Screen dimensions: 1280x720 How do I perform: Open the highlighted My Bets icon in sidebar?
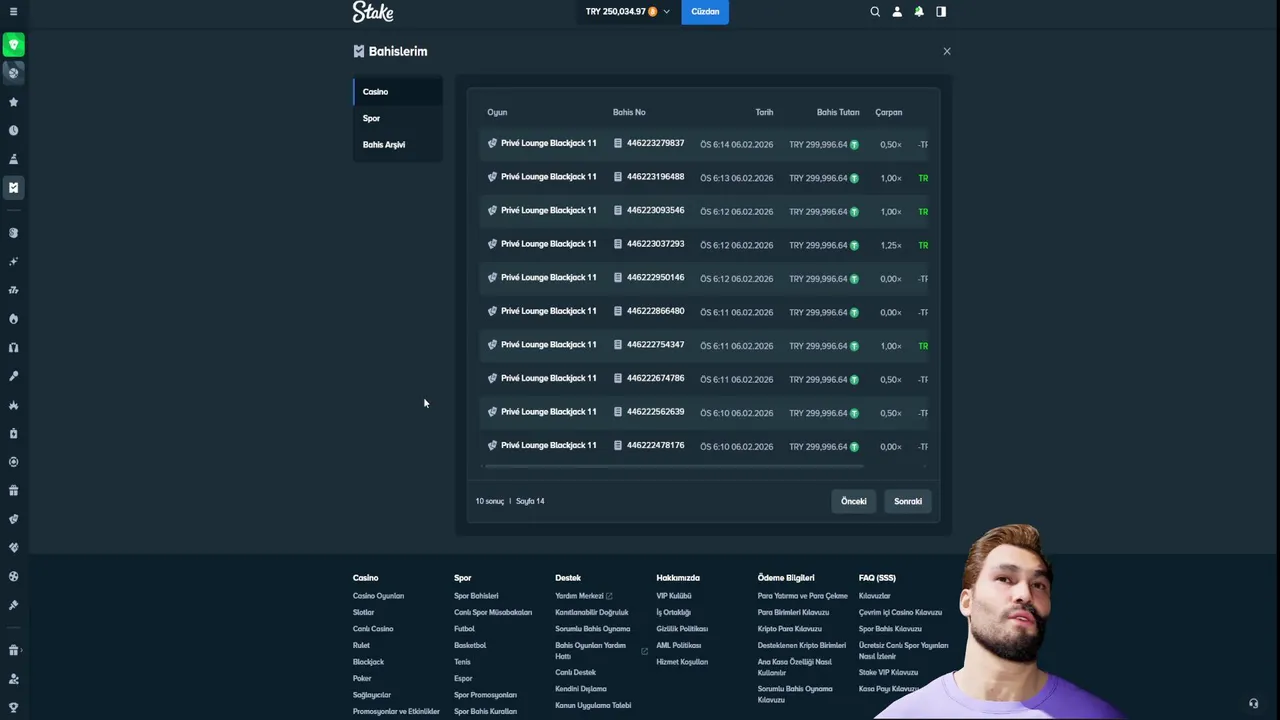click(13, 188)
